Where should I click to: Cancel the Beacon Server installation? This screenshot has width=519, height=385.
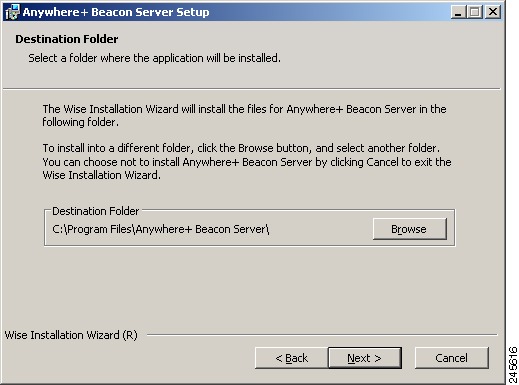coord(452,358)
